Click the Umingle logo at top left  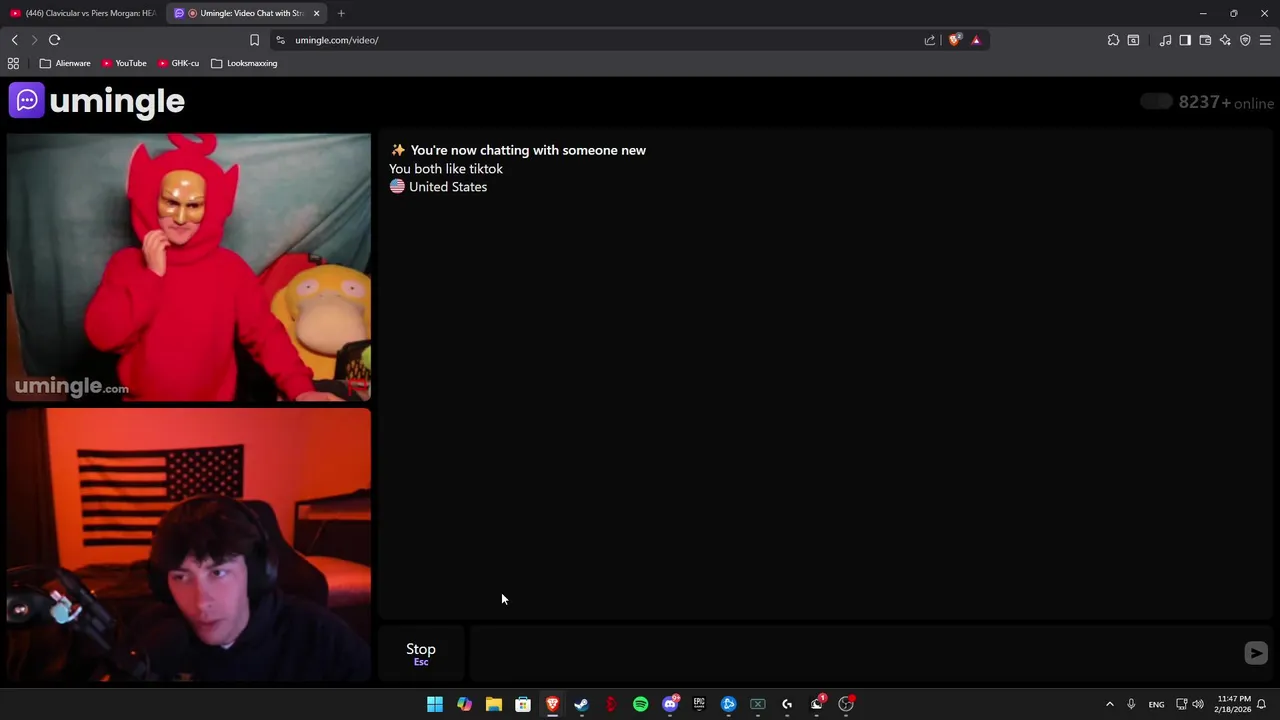pyautogui.click(x=97, y=101)
